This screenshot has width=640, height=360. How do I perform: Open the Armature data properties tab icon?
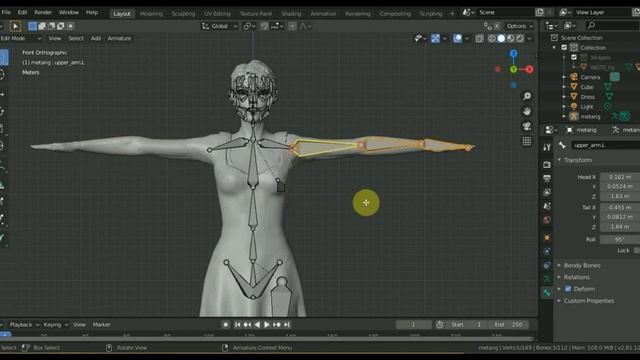(547, 279)
